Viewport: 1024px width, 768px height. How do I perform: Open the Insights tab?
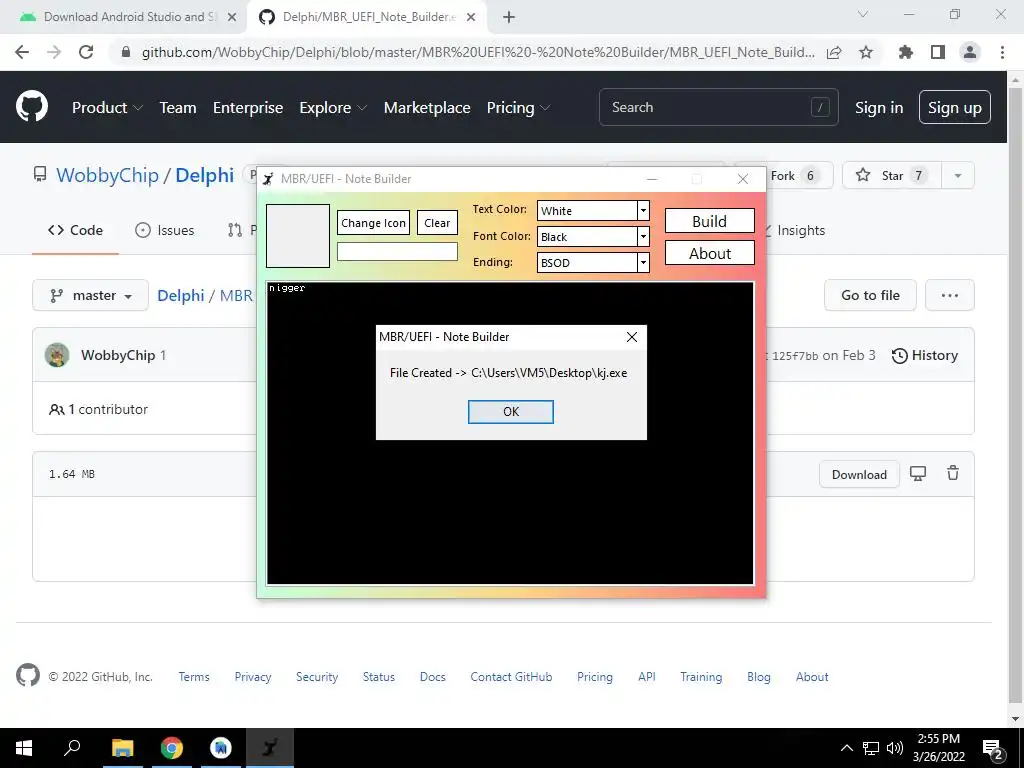[793, 230]
